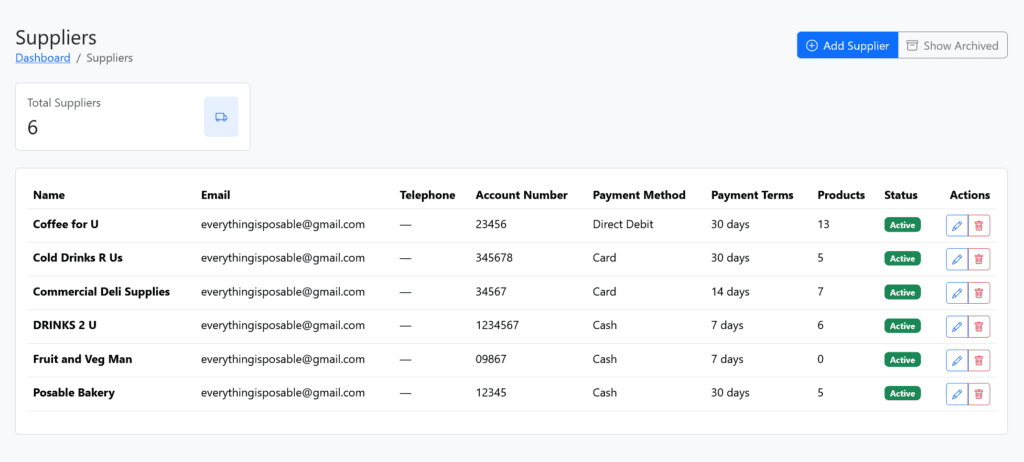Image resolution: width=1024 pixels, height=462 pixels.
Task: Edit the Posable Bakery supplier
Action: click(957, 394)
